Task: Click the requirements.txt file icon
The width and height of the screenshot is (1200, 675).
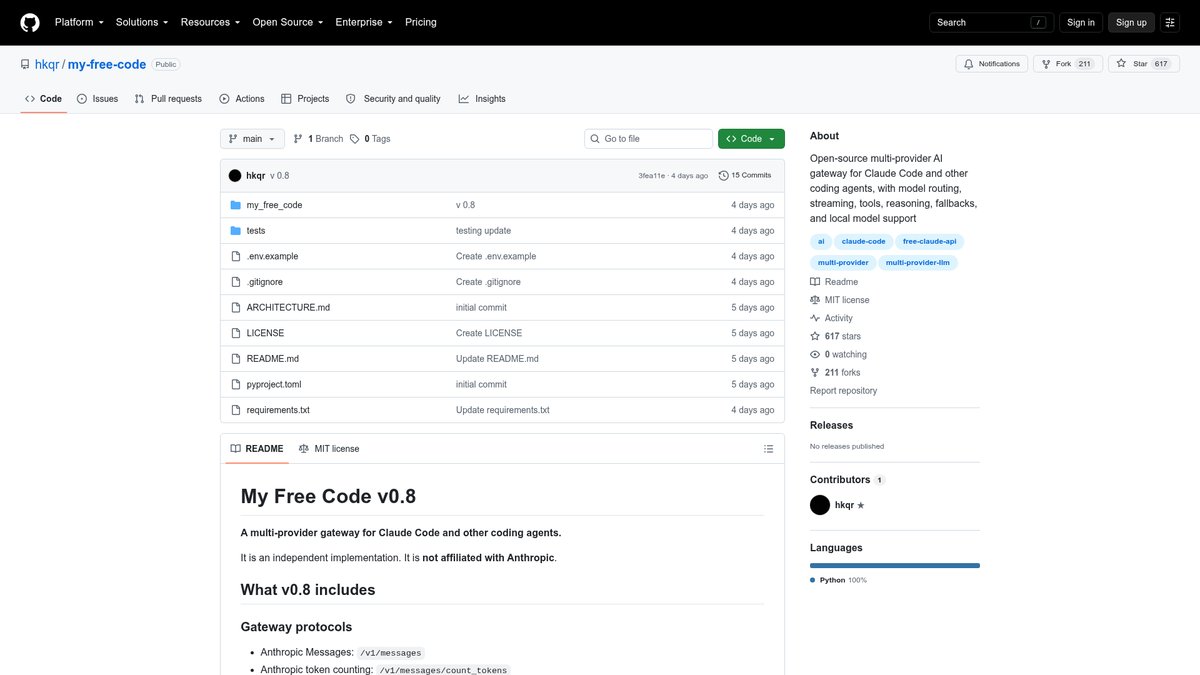Action: [235, 410]
